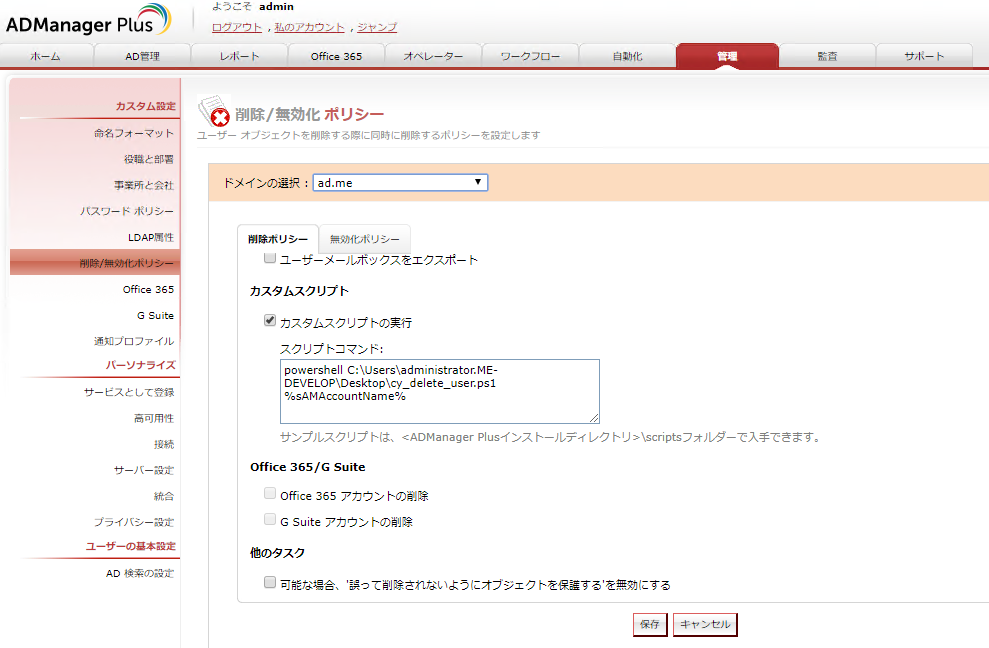
Task: Open 役職と部署 in the sidebar
Action: (x=149, y=159)
